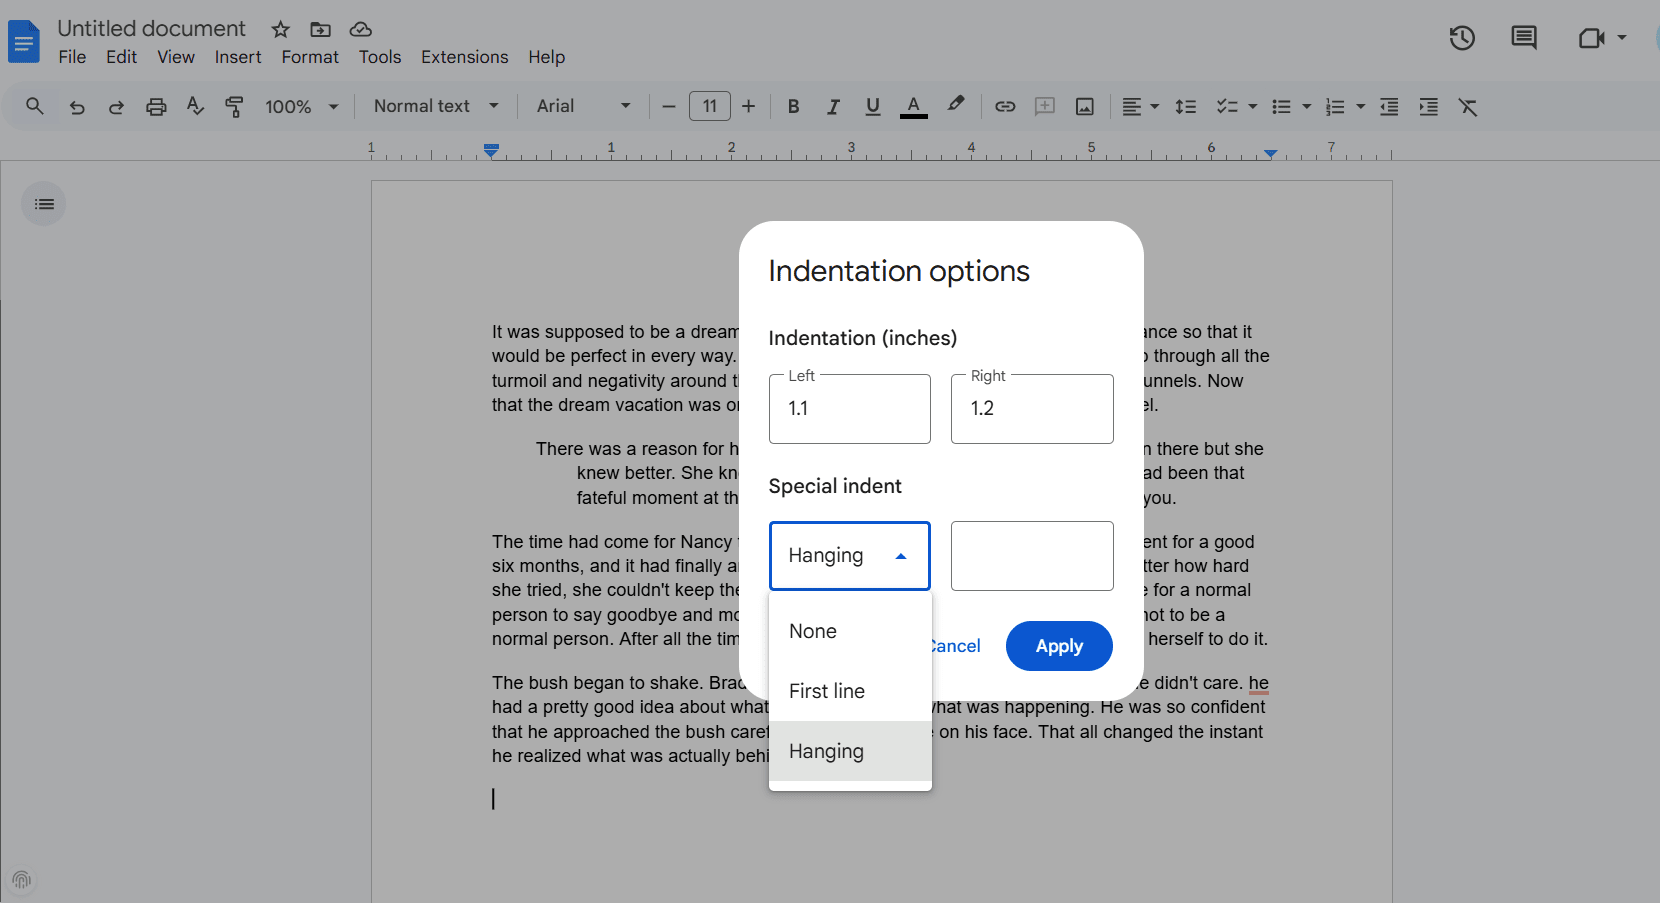Expand numbered list options arrow

pos(1360,107)
